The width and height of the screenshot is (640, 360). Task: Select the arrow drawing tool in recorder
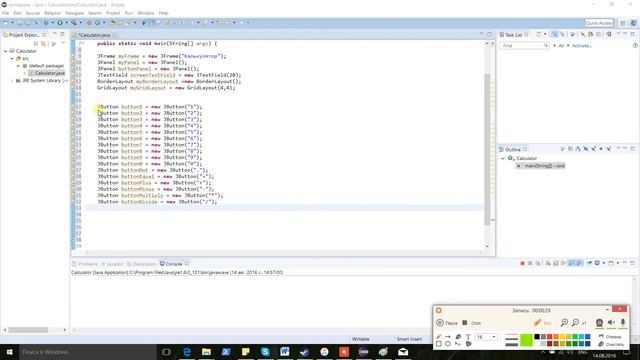point(448,337)
